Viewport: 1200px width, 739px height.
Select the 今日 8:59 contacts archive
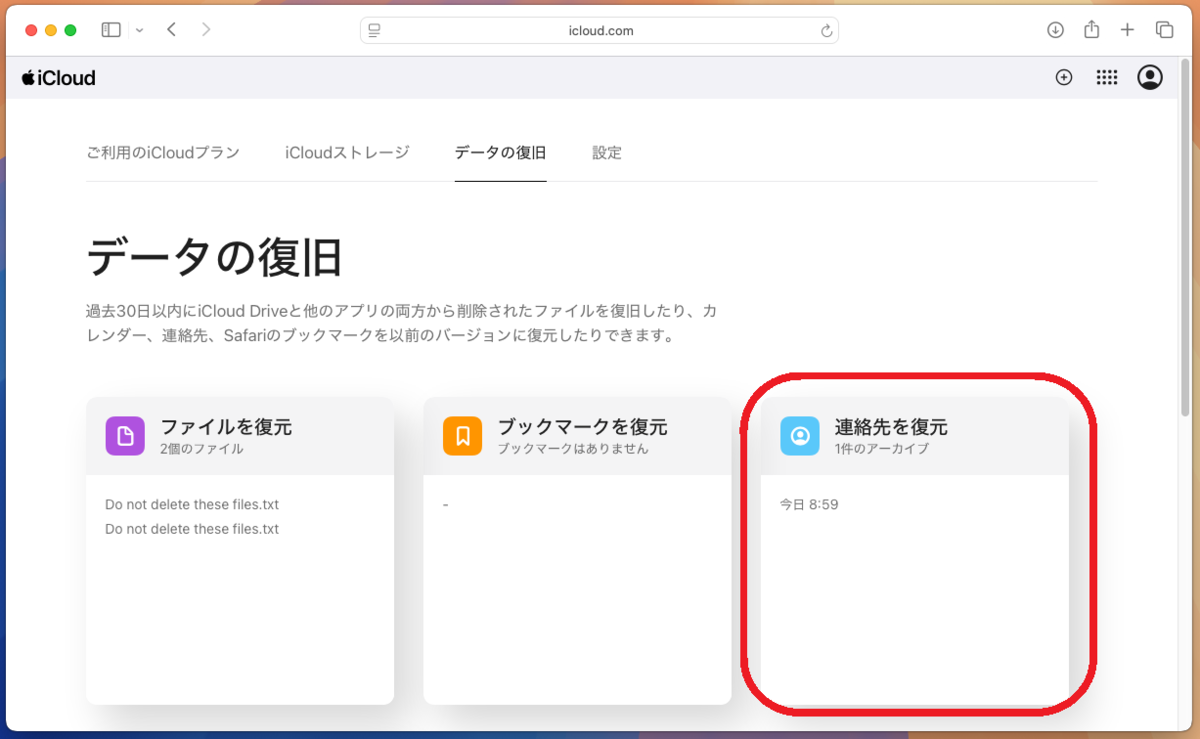coord(809,505)
